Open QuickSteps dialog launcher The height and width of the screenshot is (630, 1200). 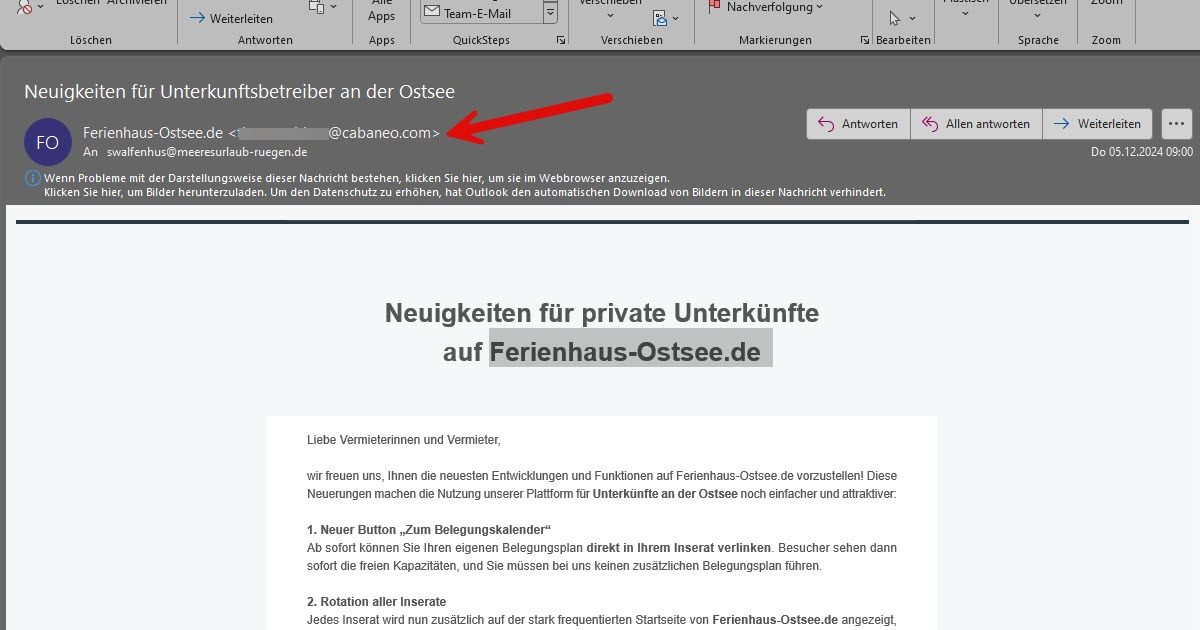click(x=561, y=40)
